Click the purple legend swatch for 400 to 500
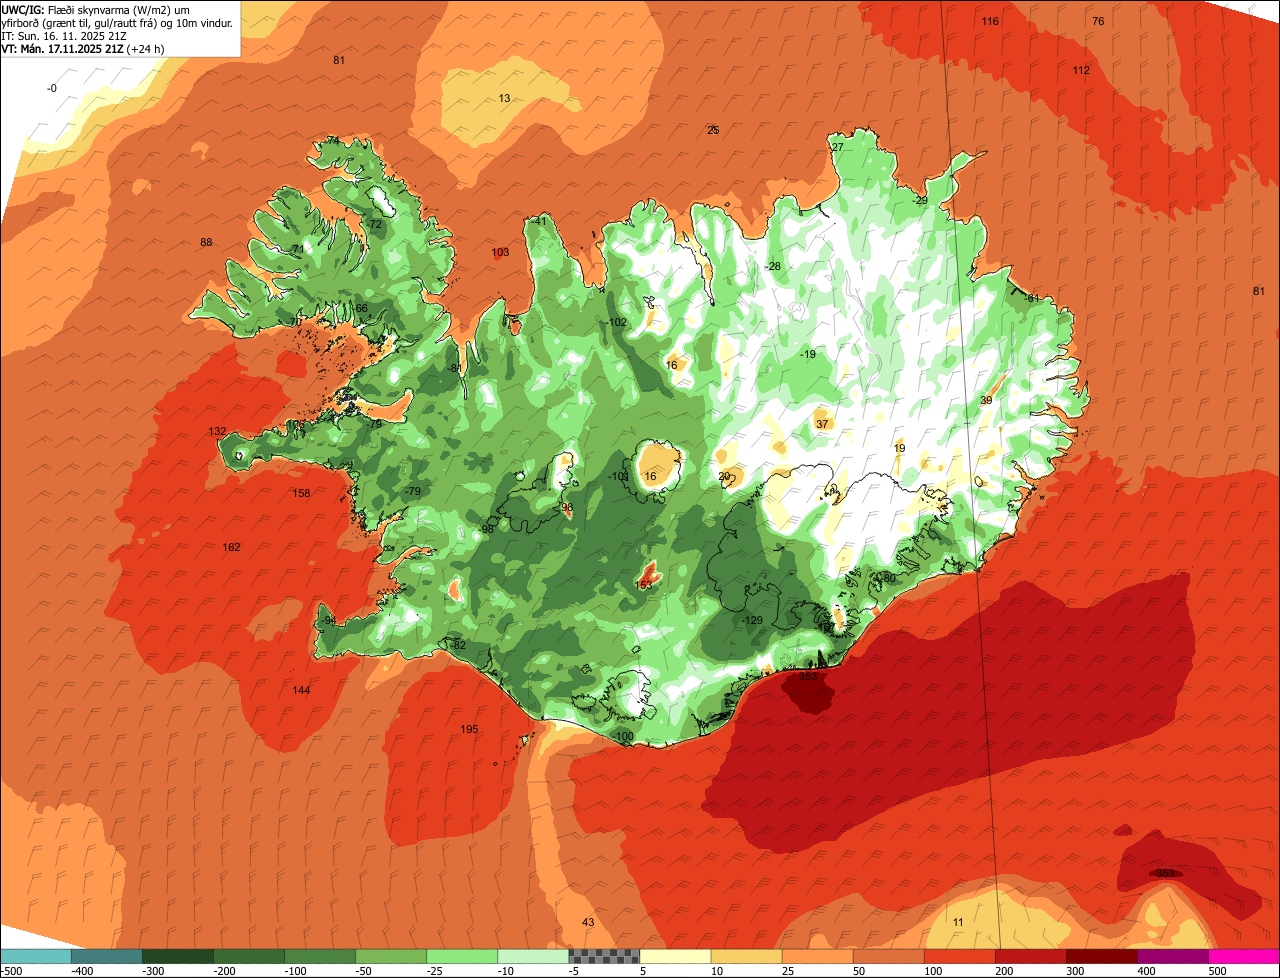Image resolution: width=1280 pixels, height=978 pixels. (1171, 956)
